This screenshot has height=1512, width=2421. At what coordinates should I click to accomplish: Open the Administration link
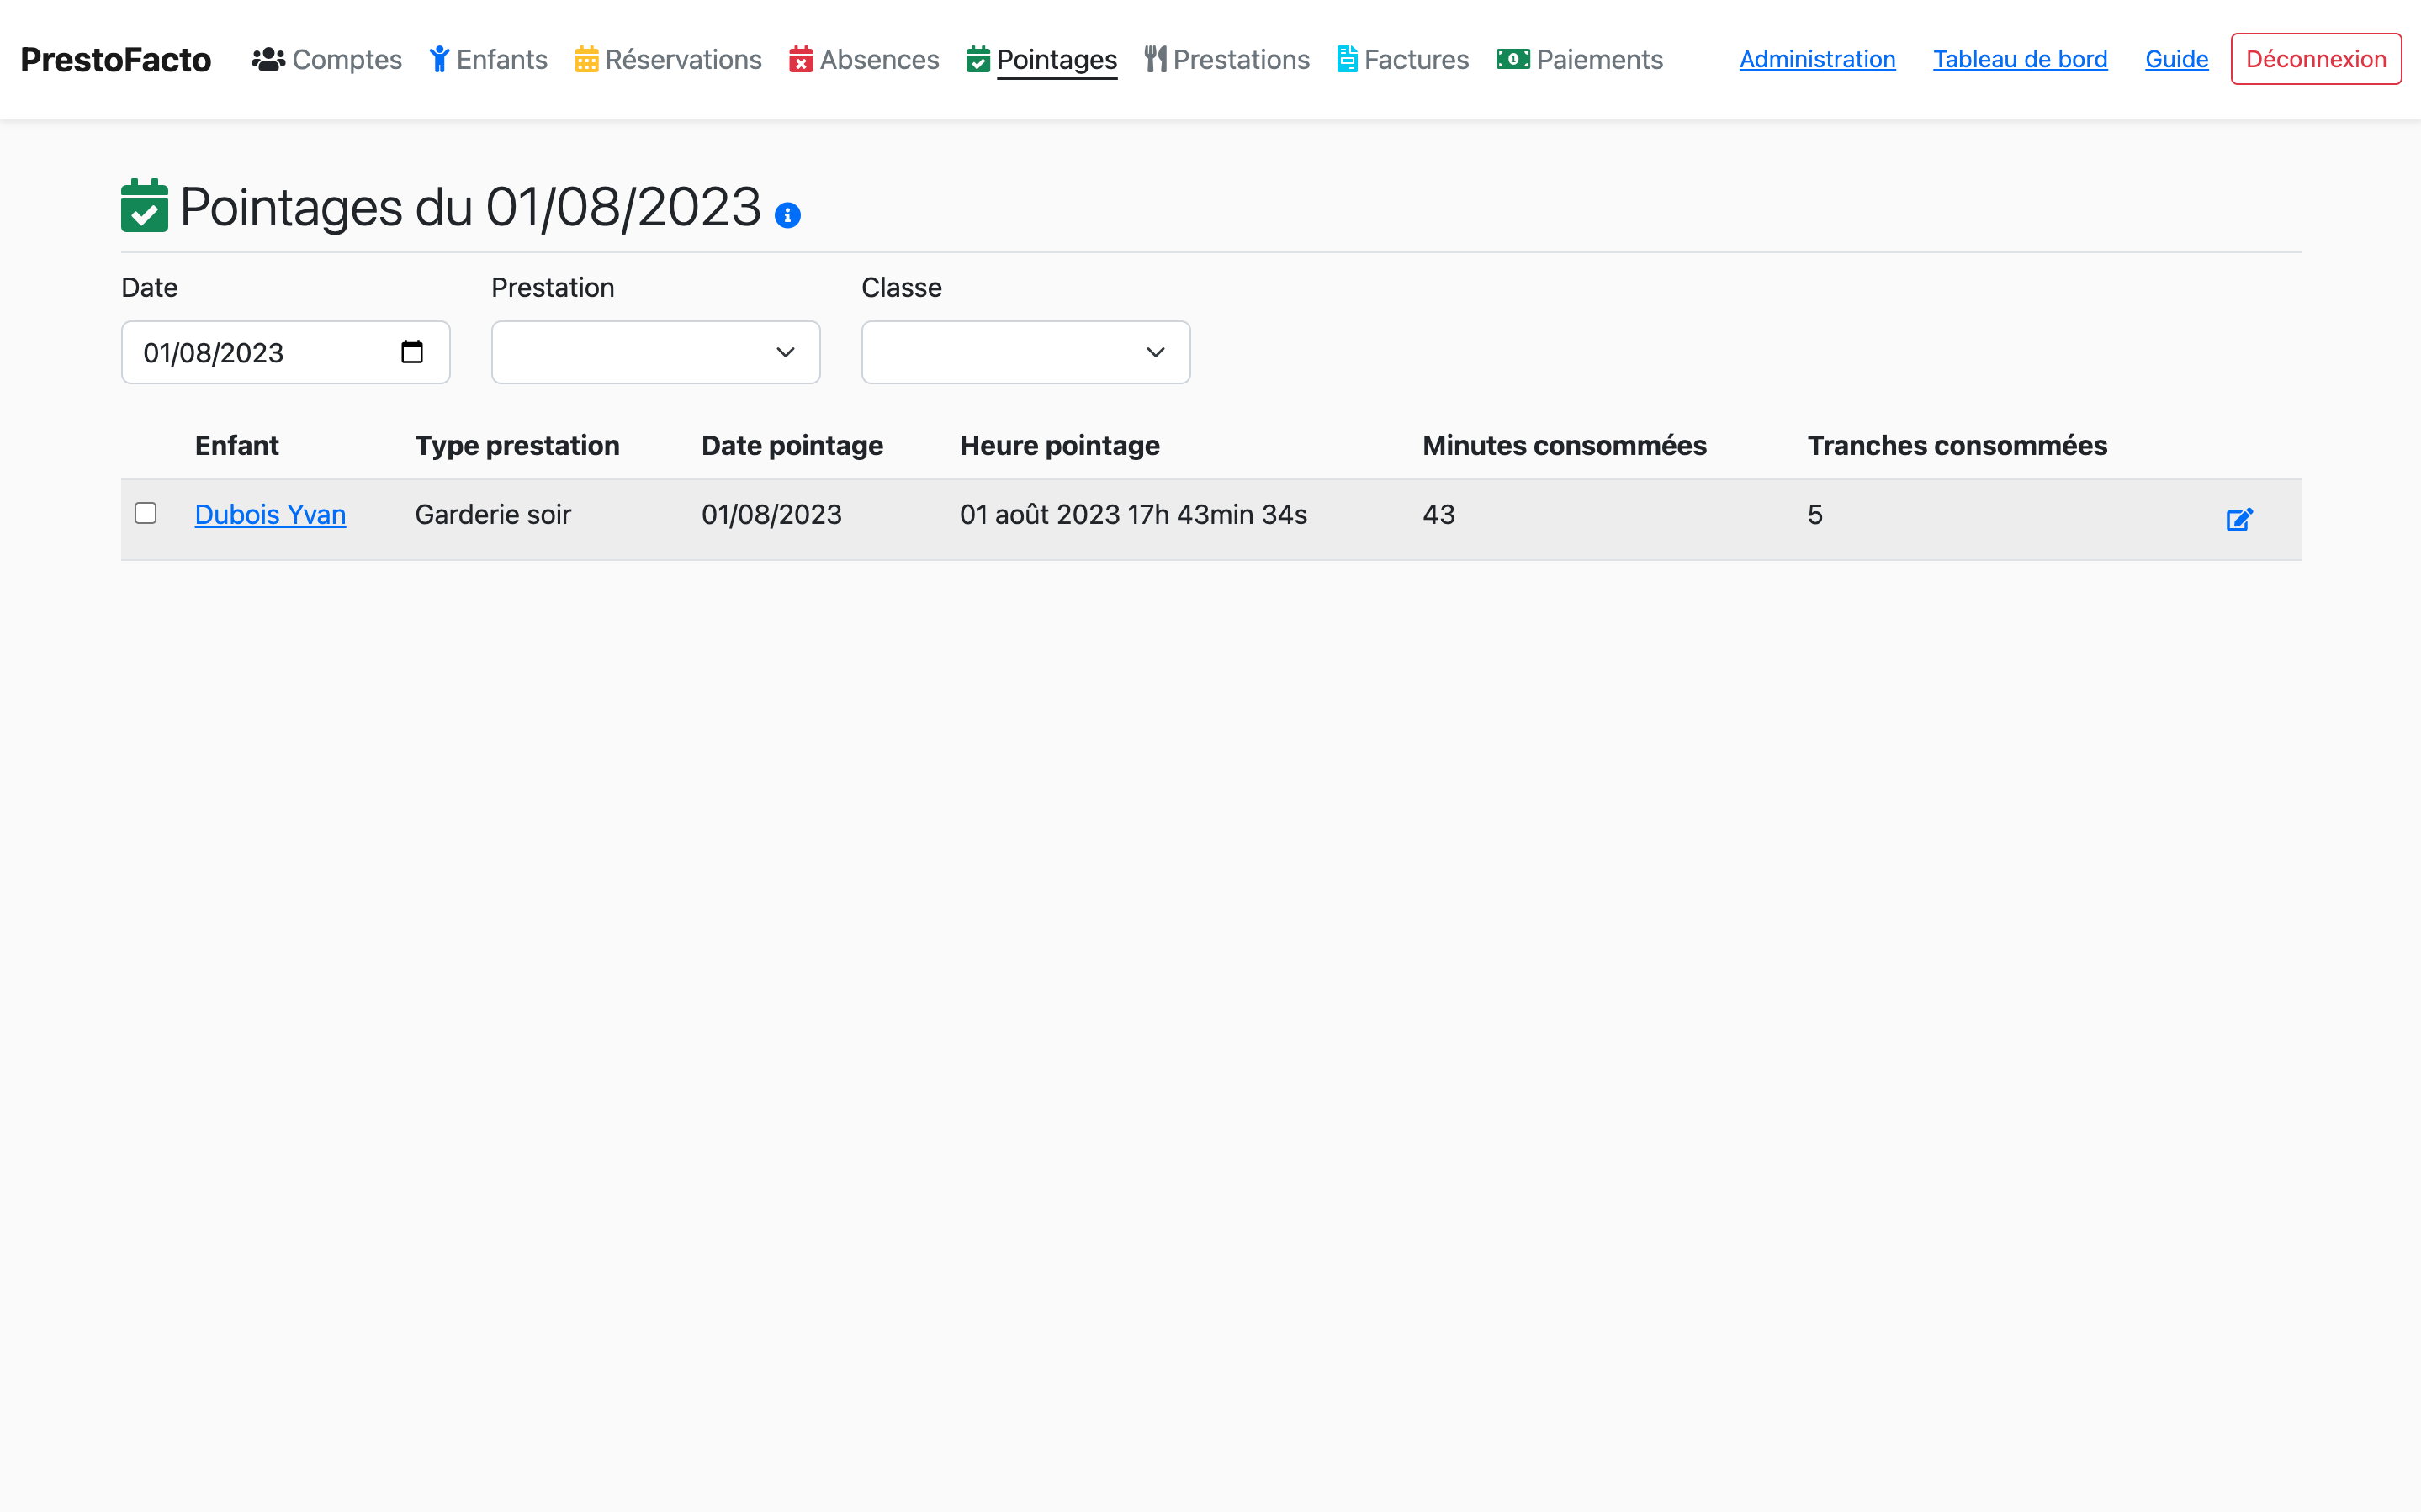1816,59
